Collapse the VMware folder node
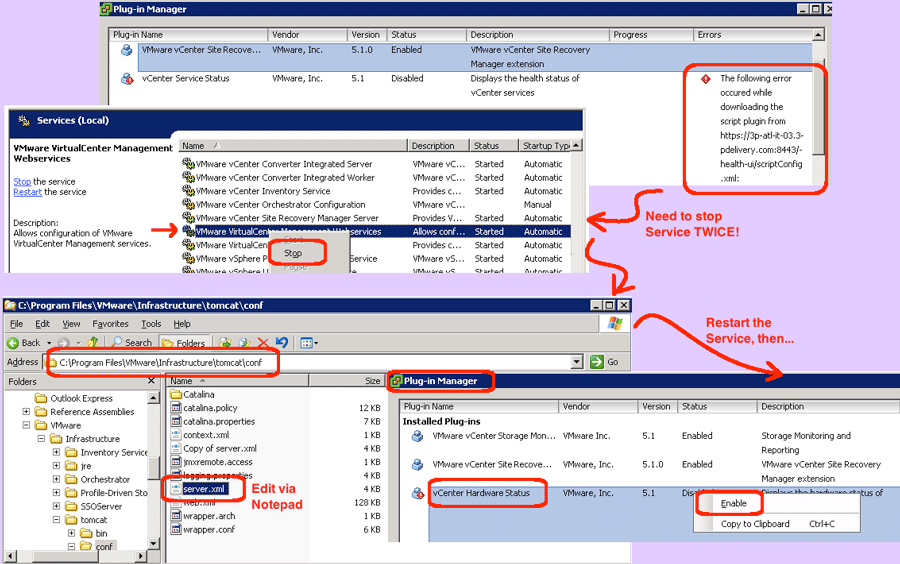 (x=26, y=425)
